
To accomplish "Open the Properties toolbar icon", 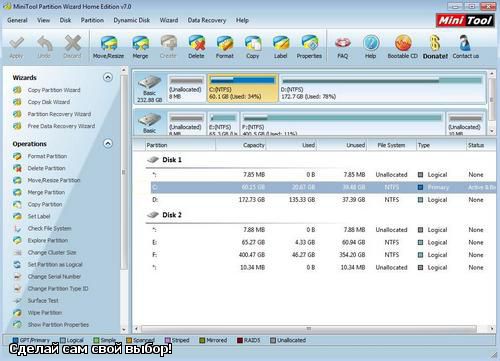I will [309, 43].
